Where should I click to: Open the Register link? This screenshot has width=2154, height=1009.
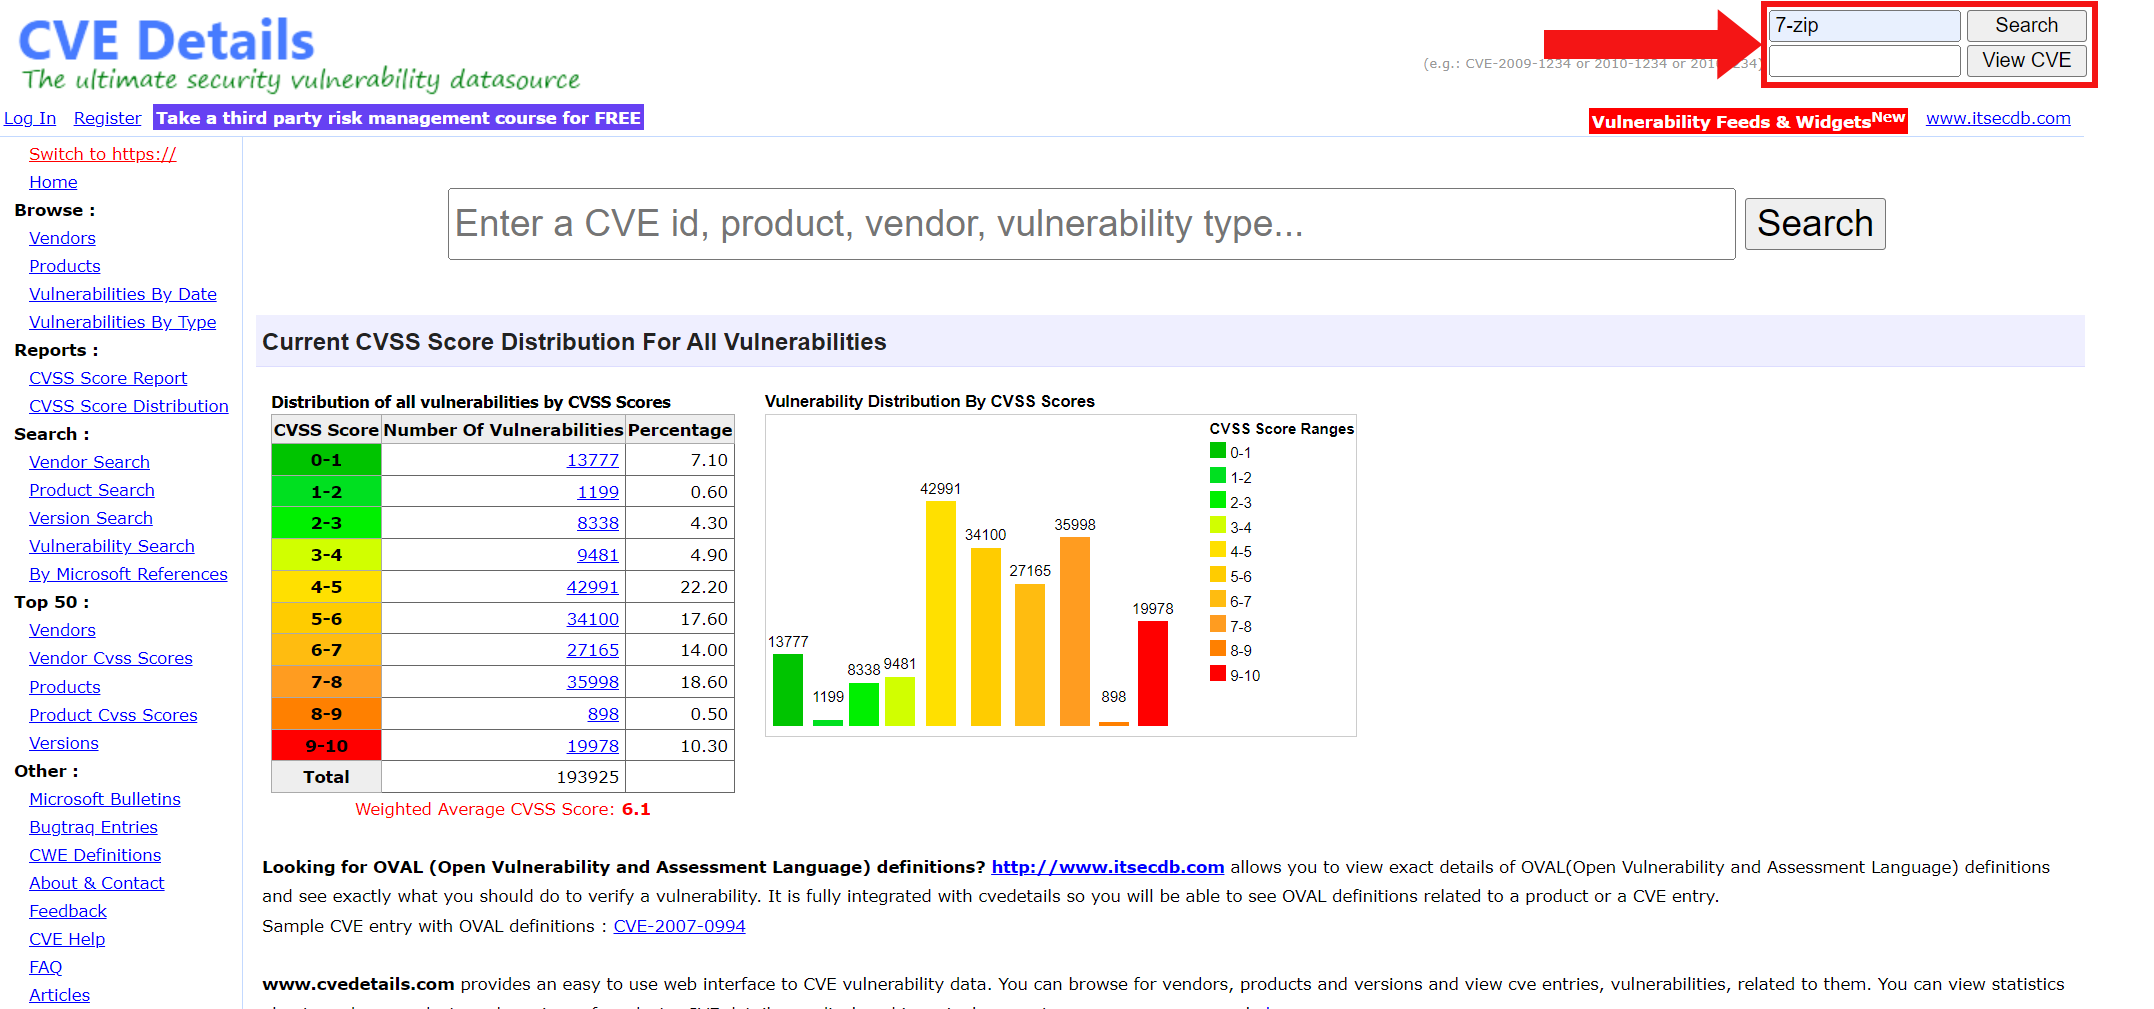click(107, 118)
